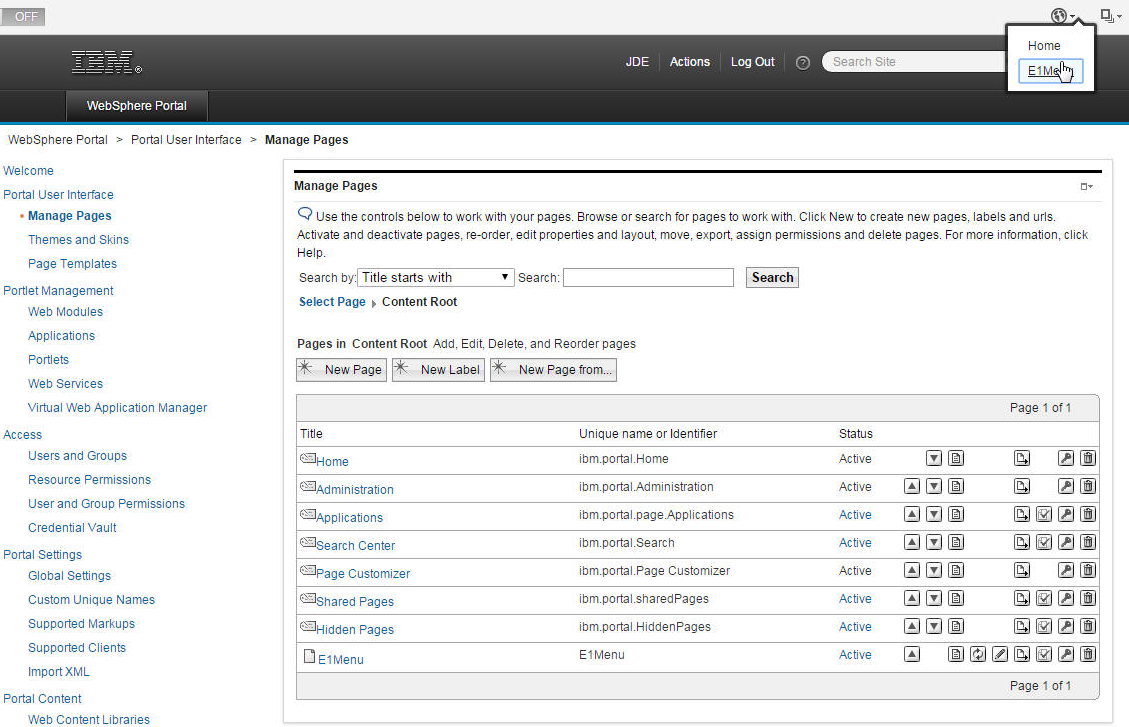
Task: Open Web Modules in sidebar
Action: point(66,312)
